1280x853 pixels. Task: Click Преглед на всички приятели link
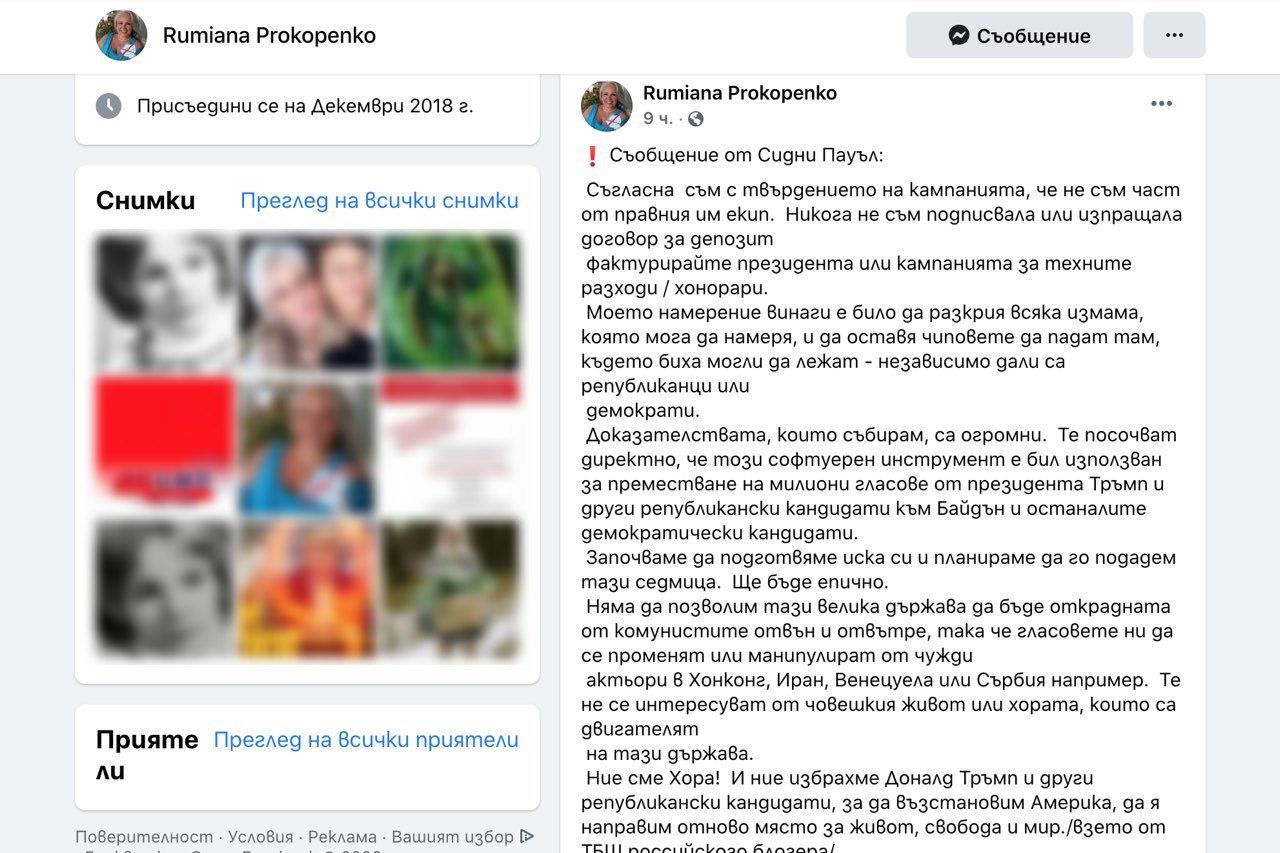[366, 740]
